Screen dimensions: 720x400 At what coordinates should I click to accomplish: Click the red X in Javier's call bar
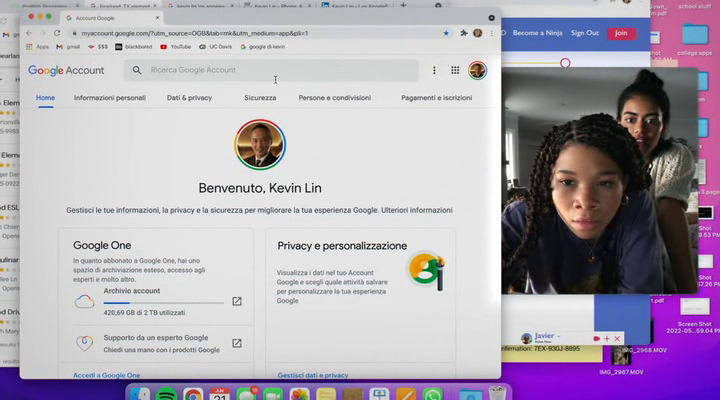tap(617, 338)
